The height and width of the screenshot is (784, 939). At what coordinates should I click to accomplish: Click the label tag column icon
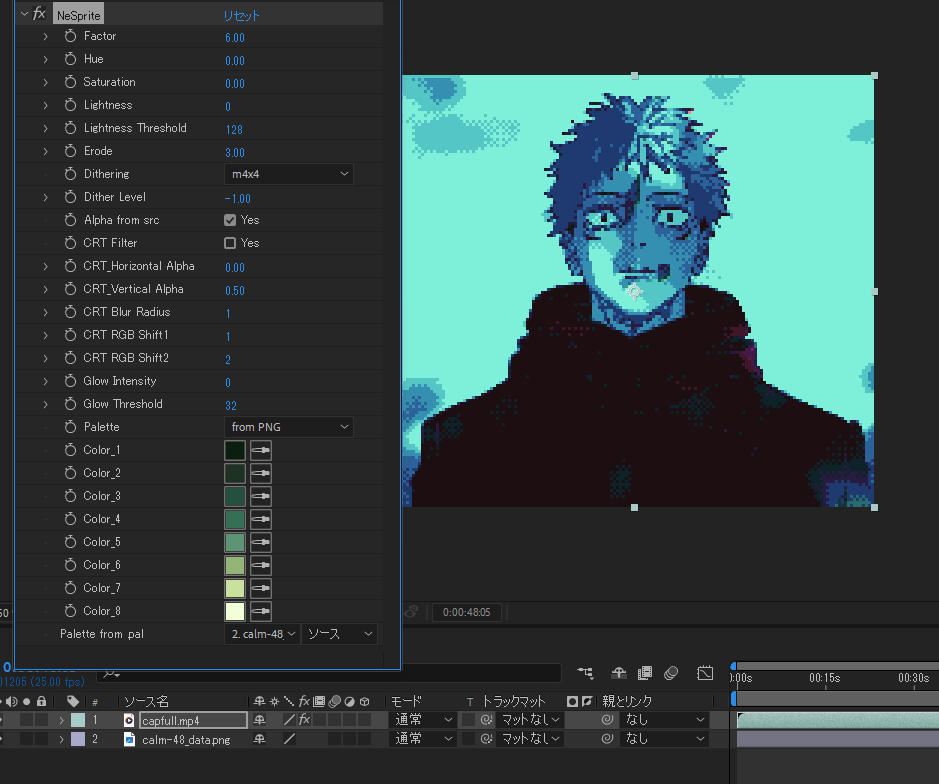pos(73,701)
